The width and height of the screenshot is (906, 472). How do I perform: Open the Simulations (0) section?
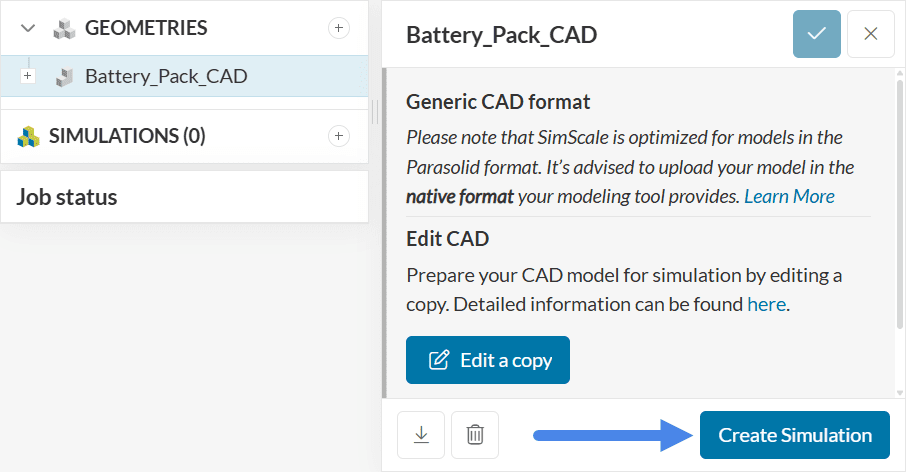pos(127,136)
